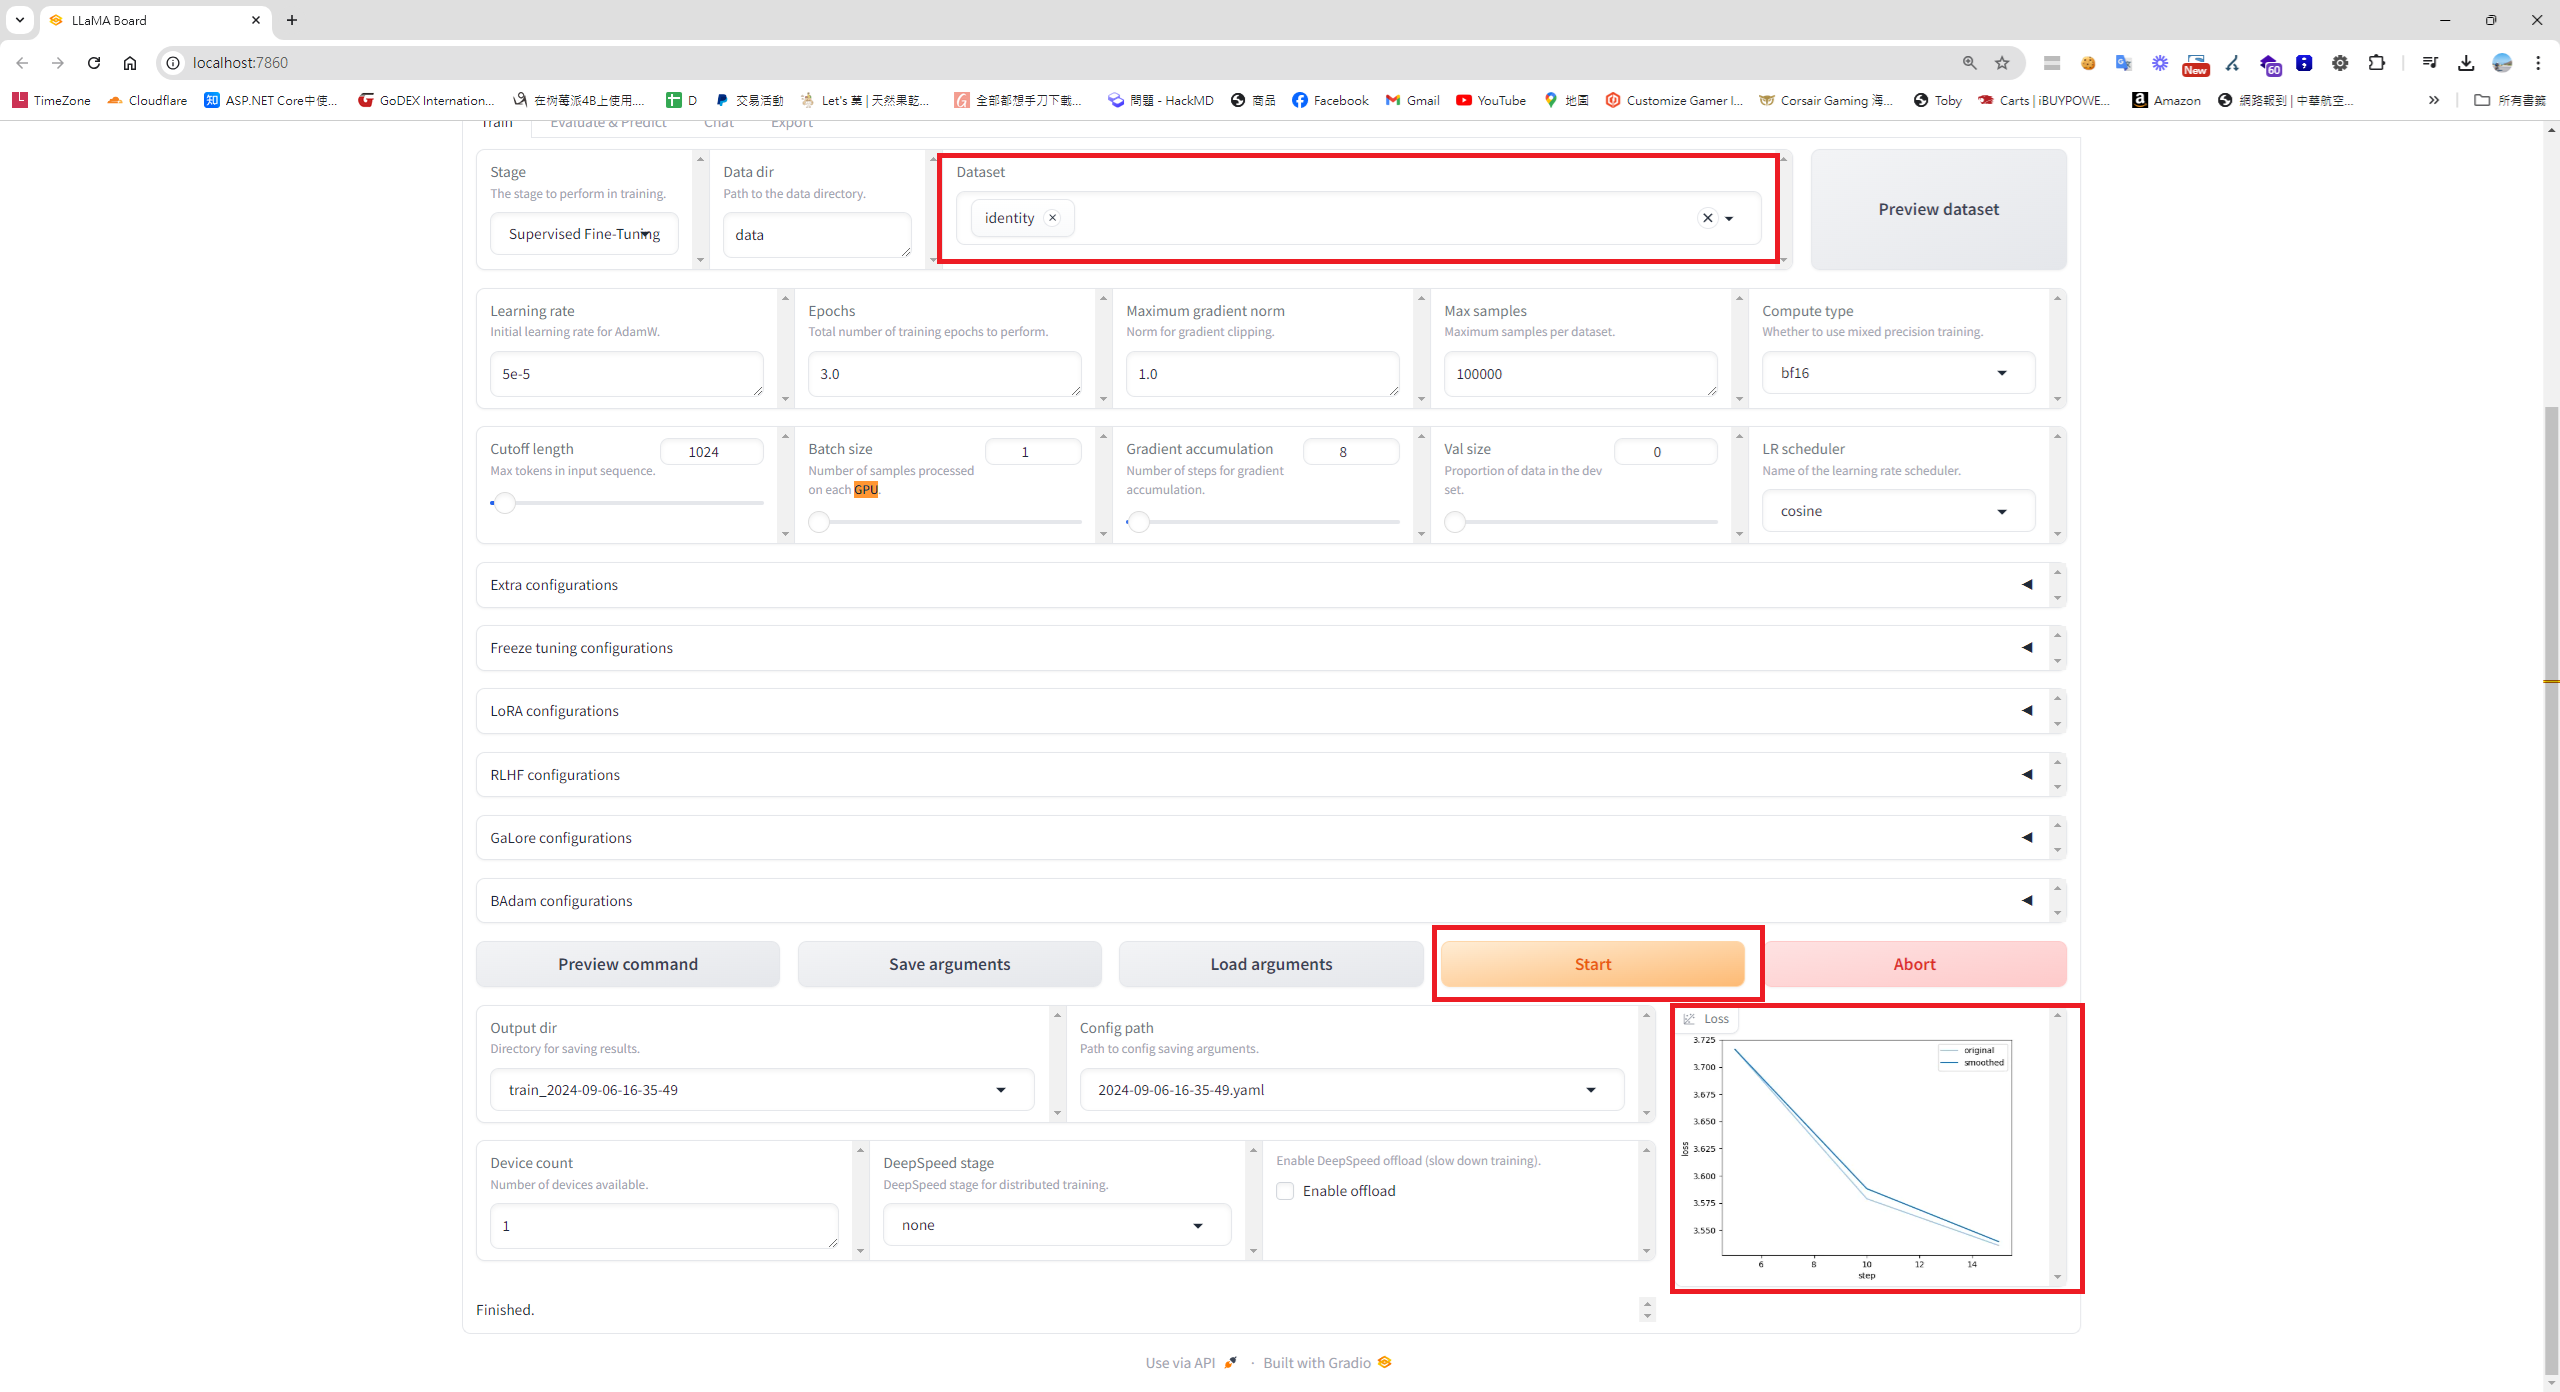
Task: Switch to the Export tab
Action: click(791, 123)
